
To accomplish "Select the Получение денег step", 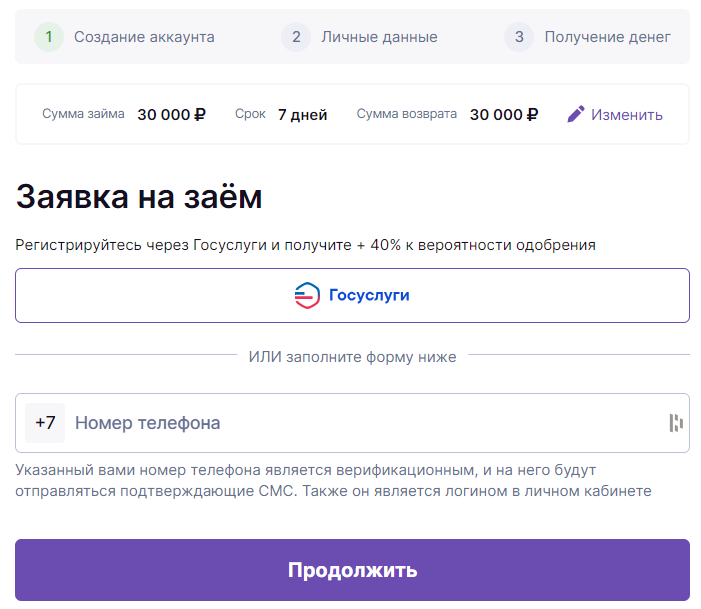I will click(608, 37).
